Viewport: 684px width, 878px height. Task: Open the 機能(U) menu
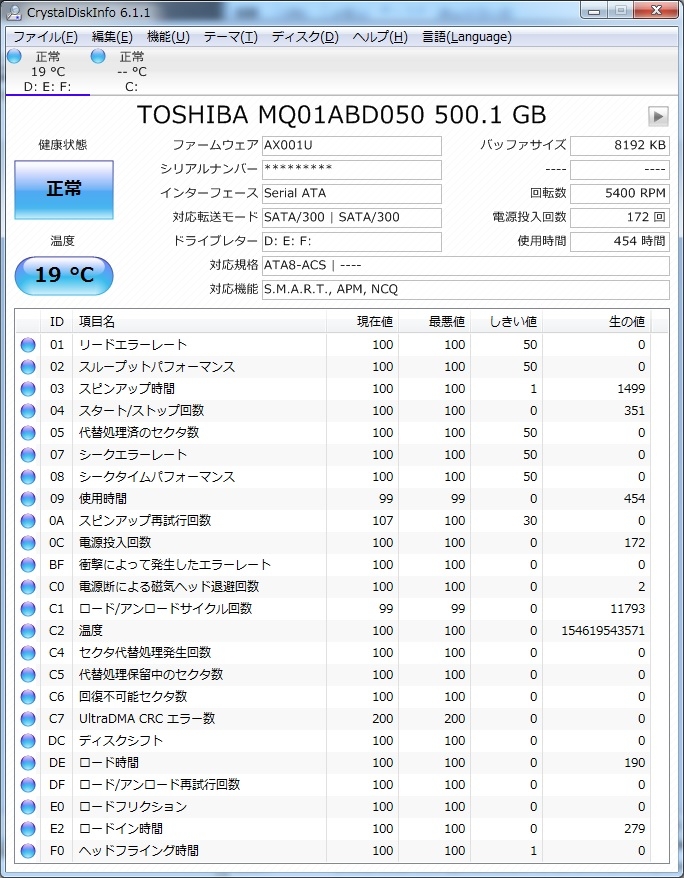[168, 37]
